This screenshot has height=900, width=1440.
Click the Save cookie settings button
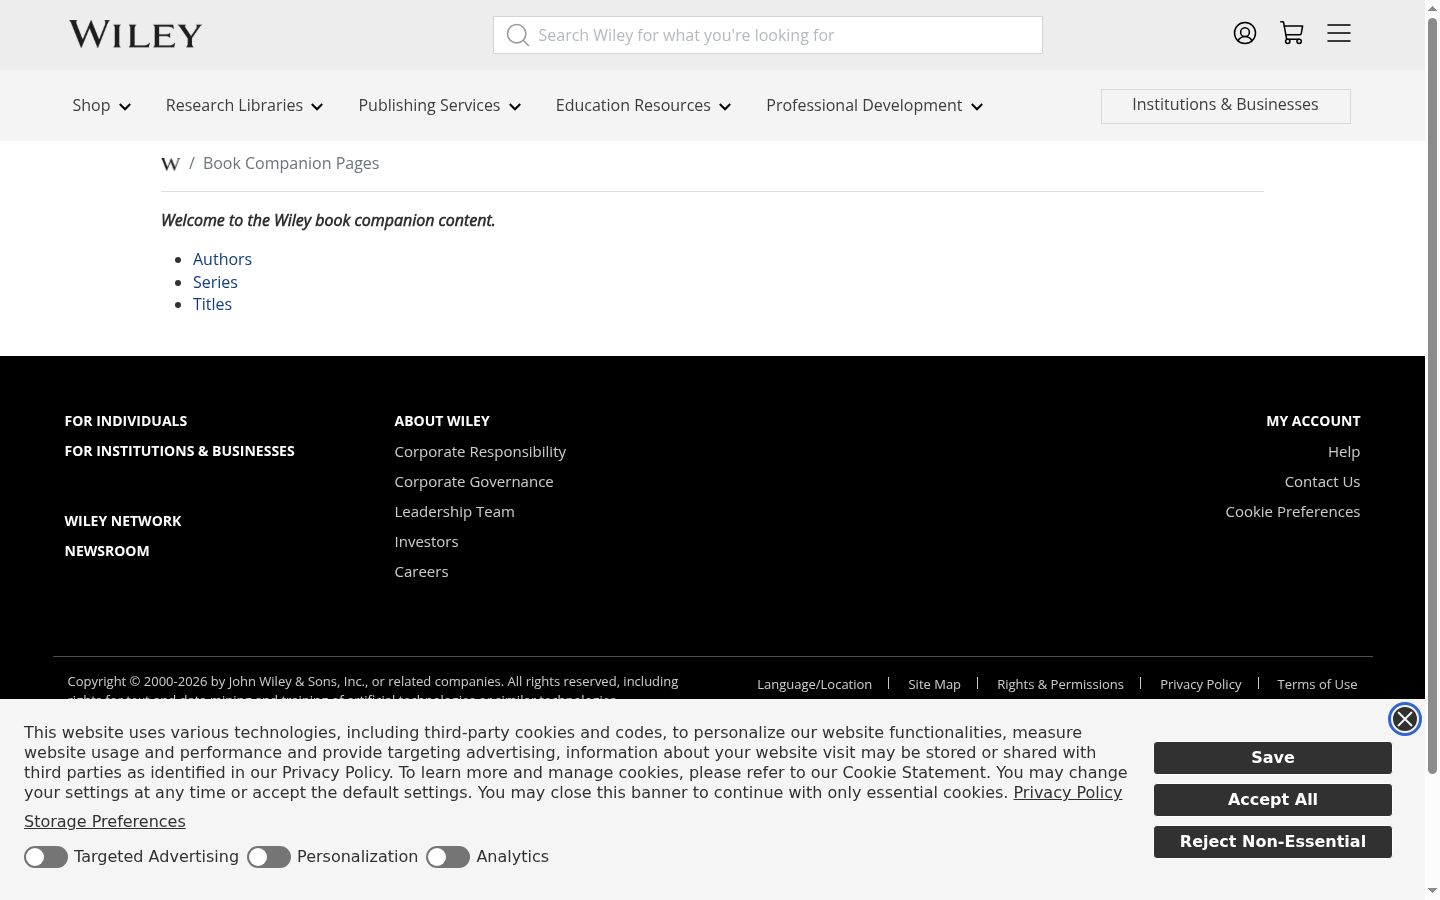(1273, 758)
